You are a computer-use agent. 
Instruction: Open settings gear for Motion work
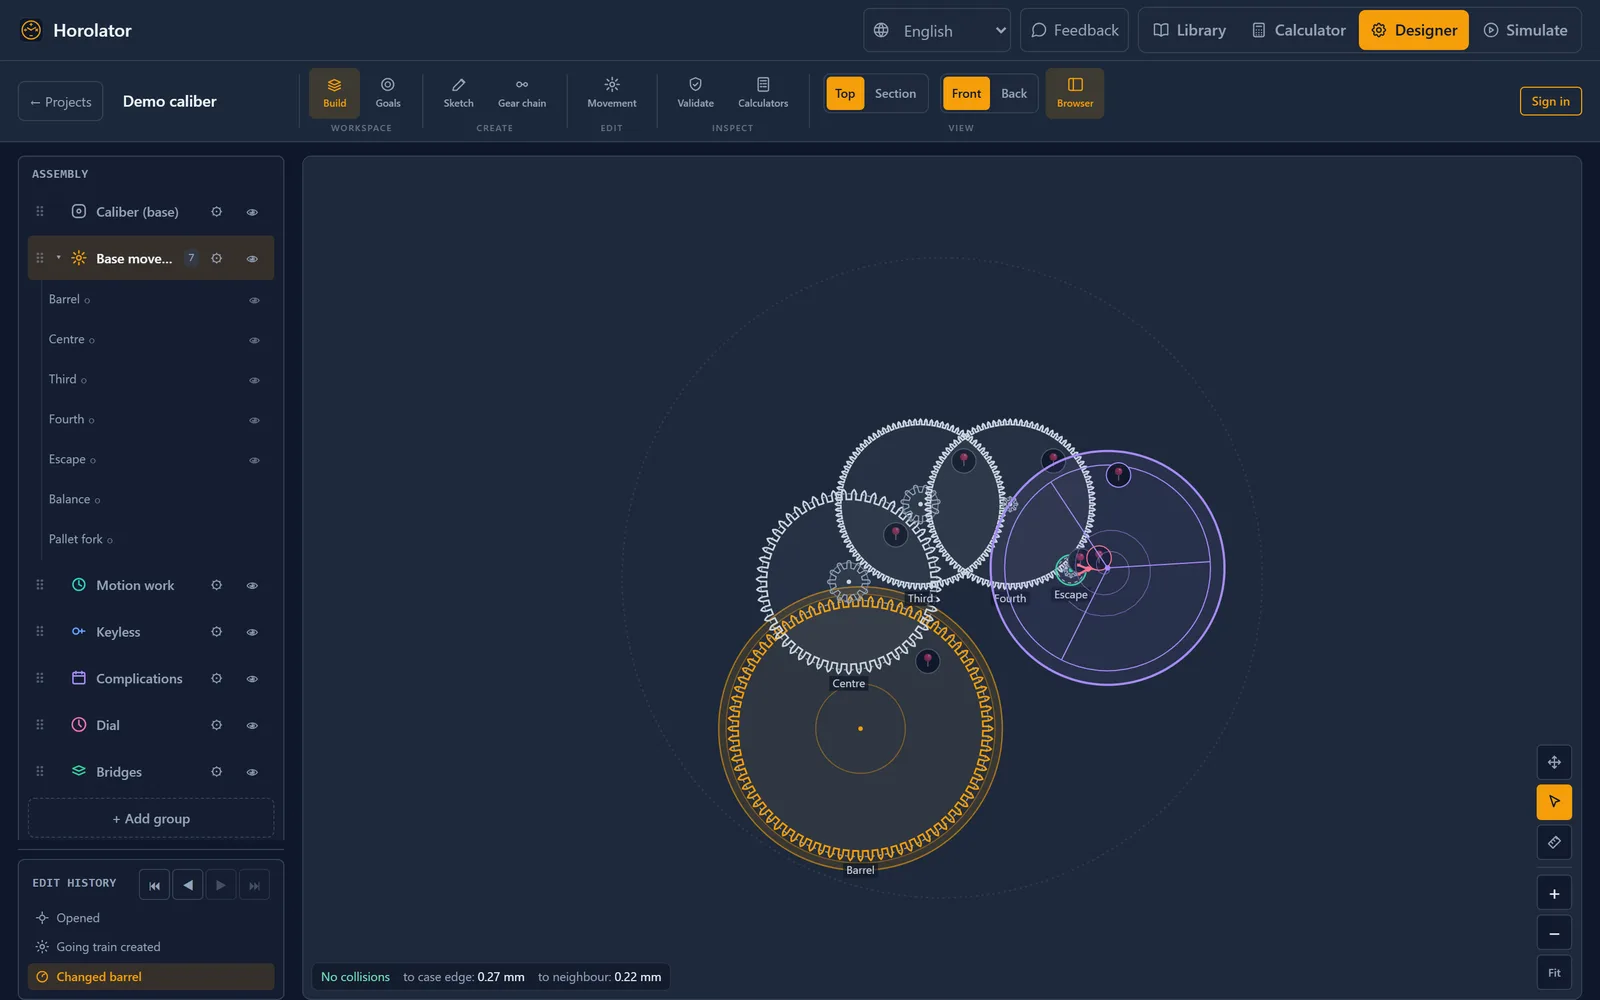pyautogui.click(x=216, y=585)
